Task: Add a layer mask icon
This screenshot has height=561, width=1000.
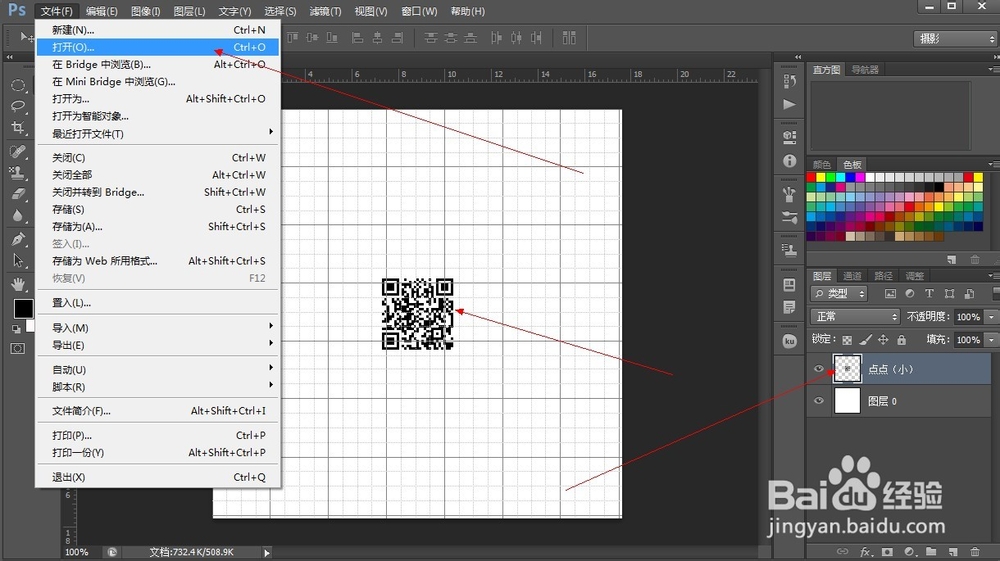Action: 887,551
